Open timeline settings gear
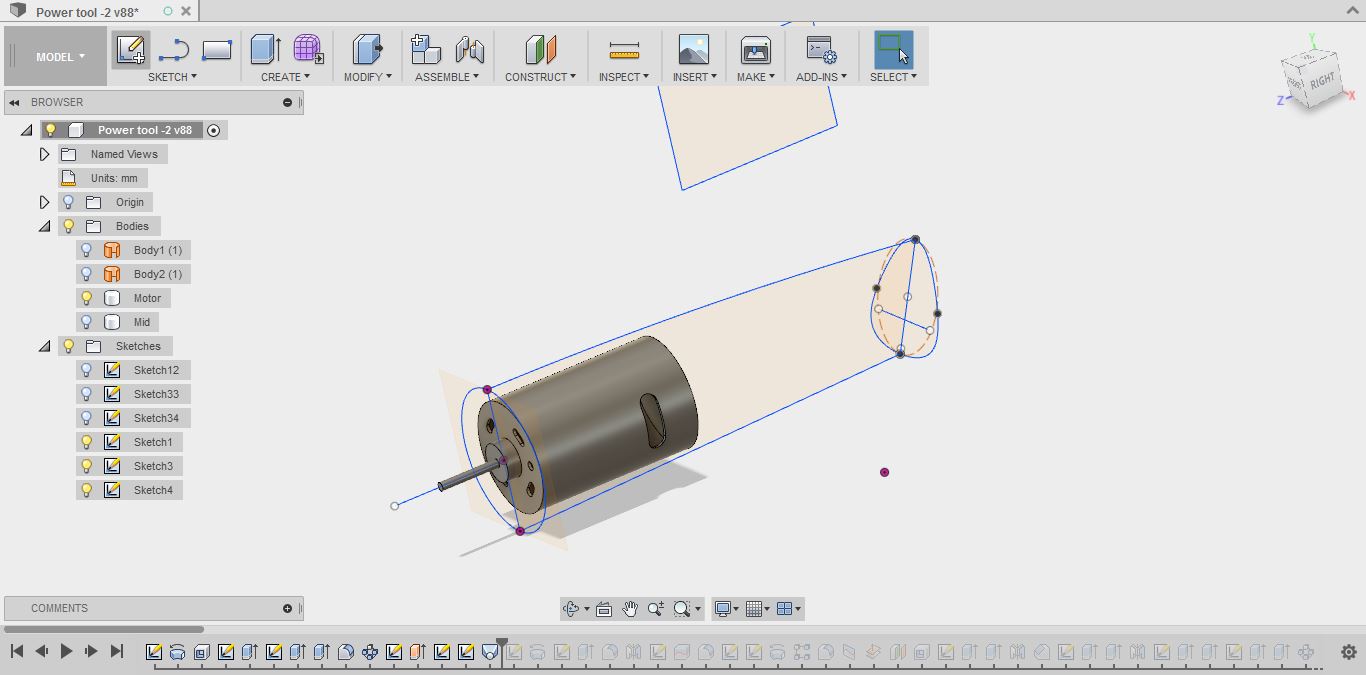Image resolution: width=1366 pixels, height=675 pixels. [x=1349, y=652]
